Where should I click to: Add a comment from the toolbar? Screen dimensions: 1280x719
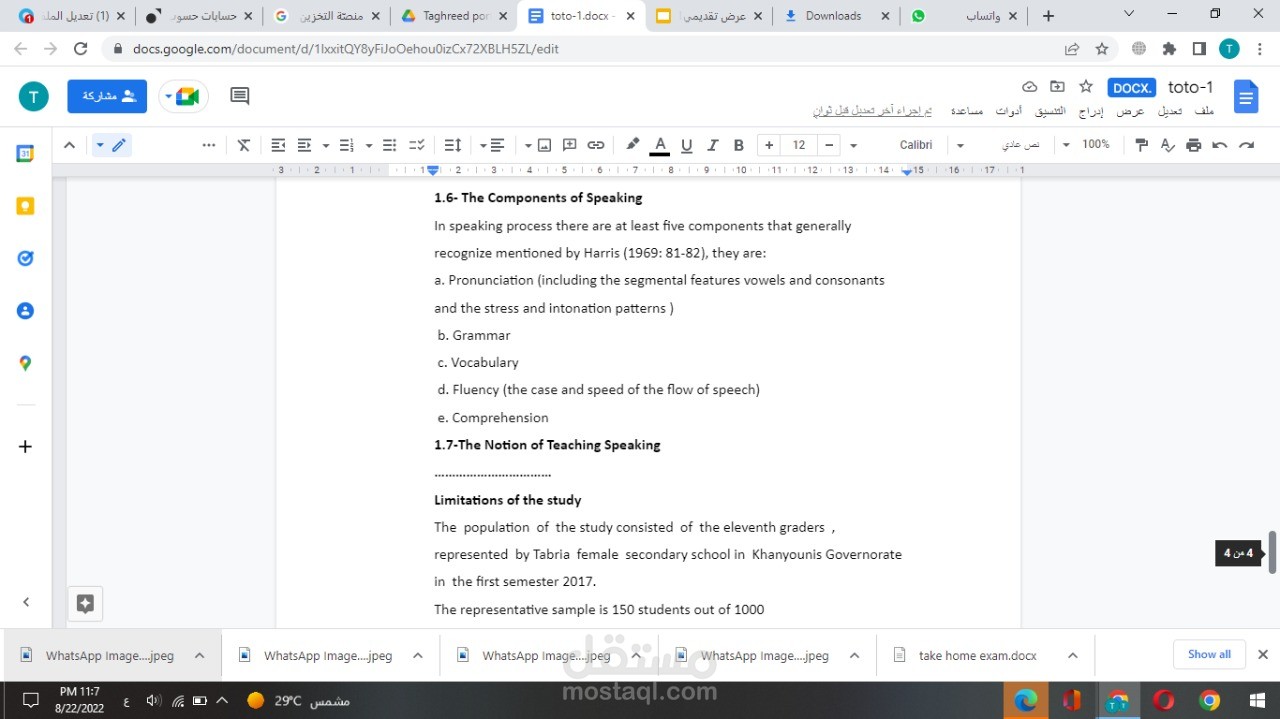570,145
